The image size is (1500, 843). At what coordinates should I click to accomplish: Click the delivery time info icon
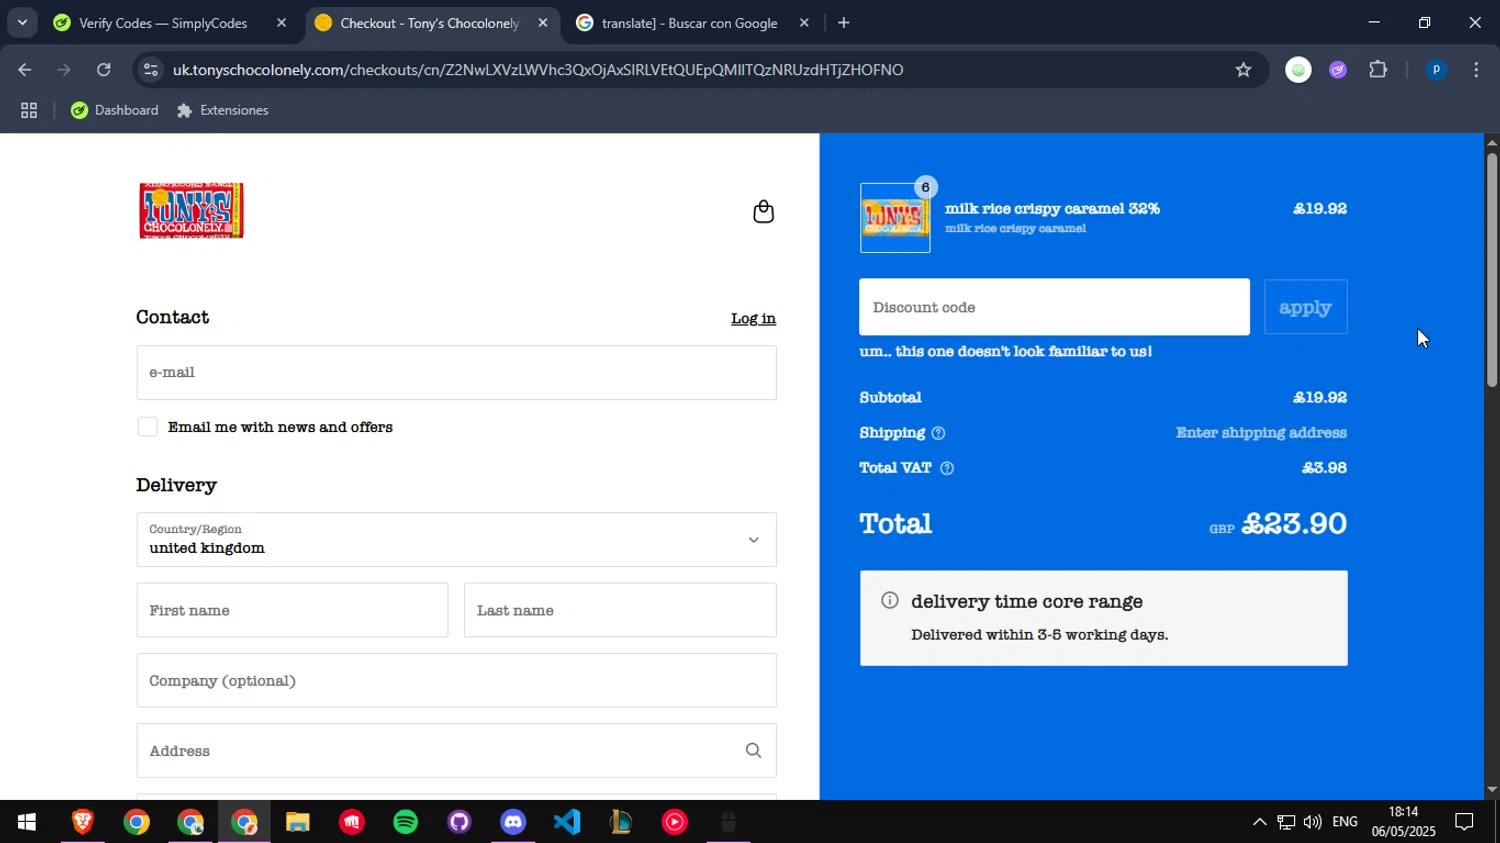(889, 600)
